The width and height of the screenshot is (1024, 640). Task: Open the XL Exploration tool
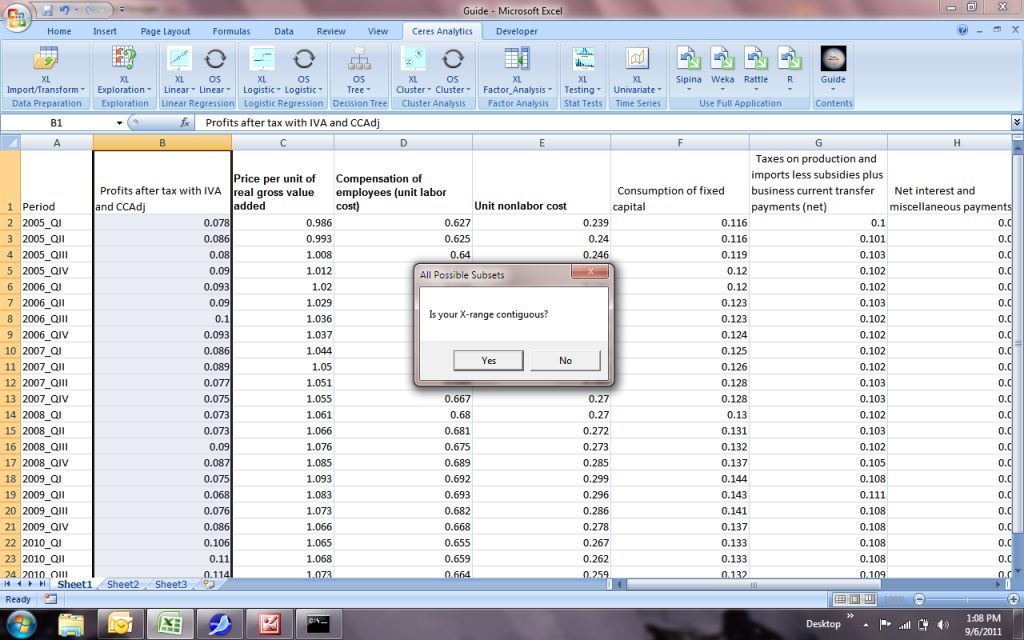pyautogui.click(x=124, y=71)
